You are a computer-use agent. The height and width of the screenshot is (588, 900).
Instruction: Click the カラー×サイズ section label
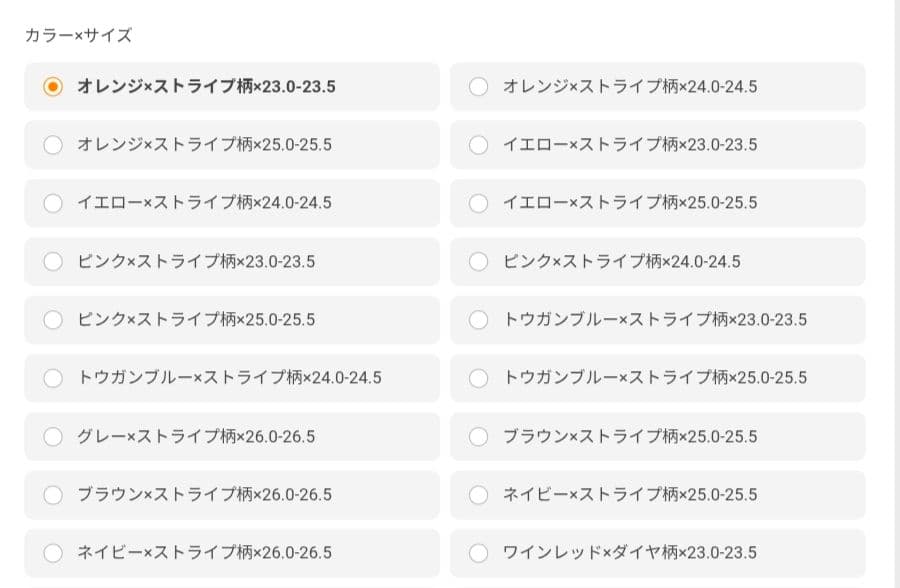[x=79, y=35]
